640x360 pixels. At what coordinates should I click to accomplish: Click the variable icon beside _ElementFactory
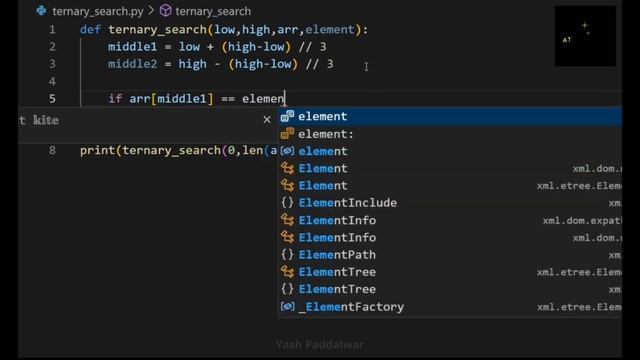pos(287,307)
